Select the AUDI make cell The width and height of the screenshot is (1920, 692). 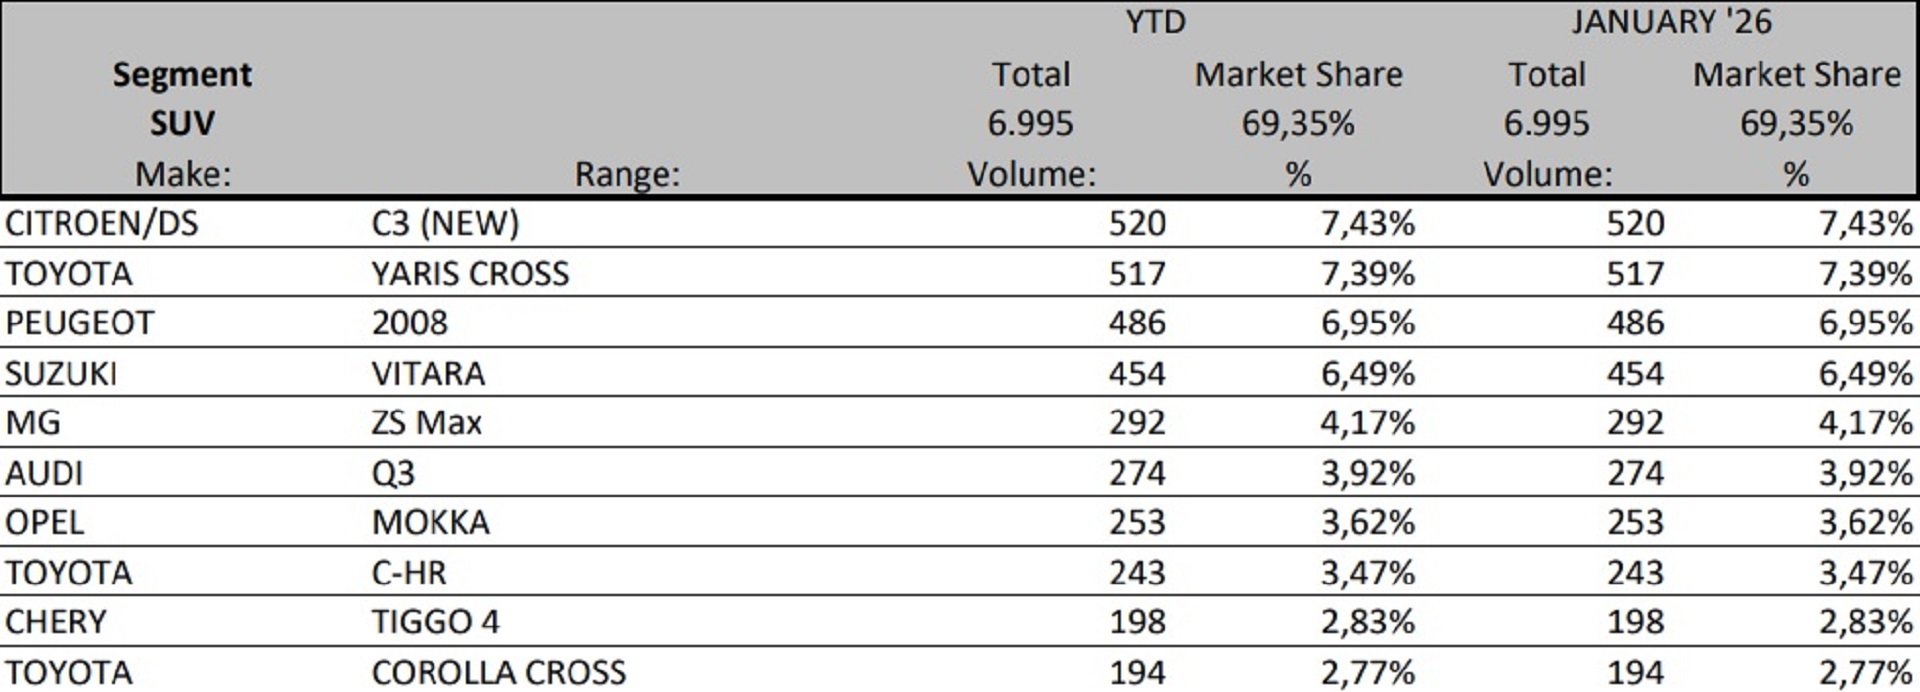44,473
